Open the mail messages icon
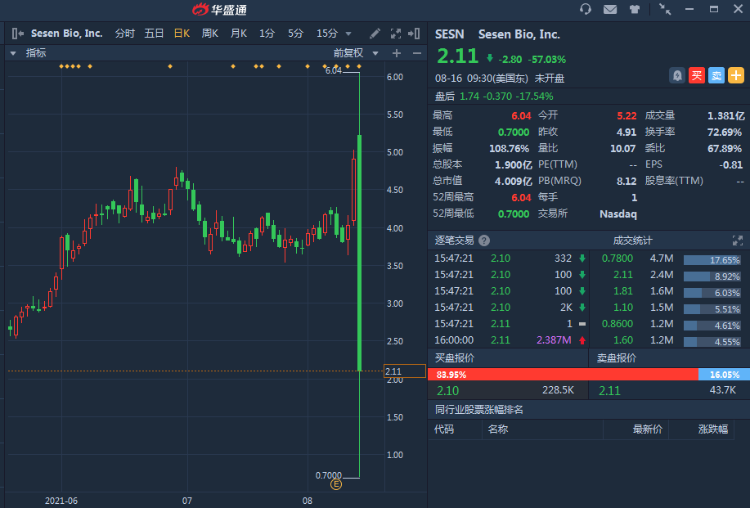Image resolution: width=750 pixels, height=508 pixels. 610,10
